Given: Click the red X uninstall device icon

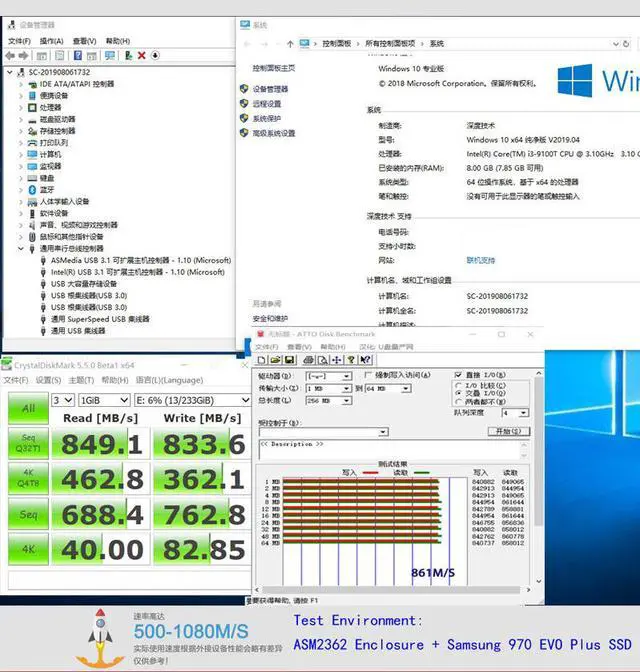Looking at the screenshot, I should click(x=141, y=56).
